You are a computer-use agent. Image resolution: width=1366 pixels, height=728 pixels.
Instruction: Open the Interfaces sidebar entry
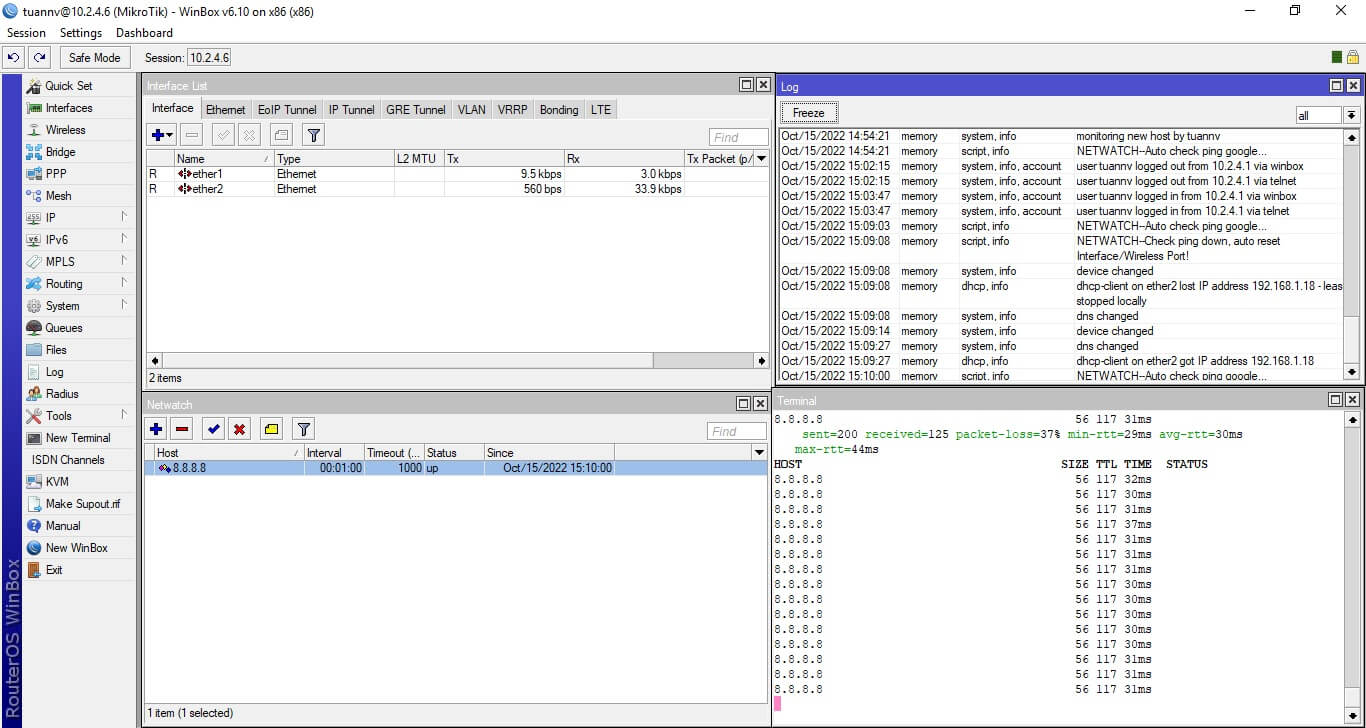click(x=68, y=108)
